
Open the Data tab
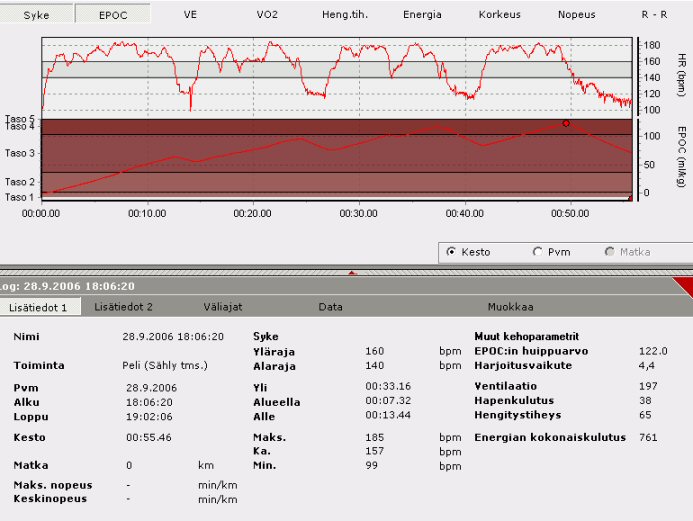(x=331, y=307)
